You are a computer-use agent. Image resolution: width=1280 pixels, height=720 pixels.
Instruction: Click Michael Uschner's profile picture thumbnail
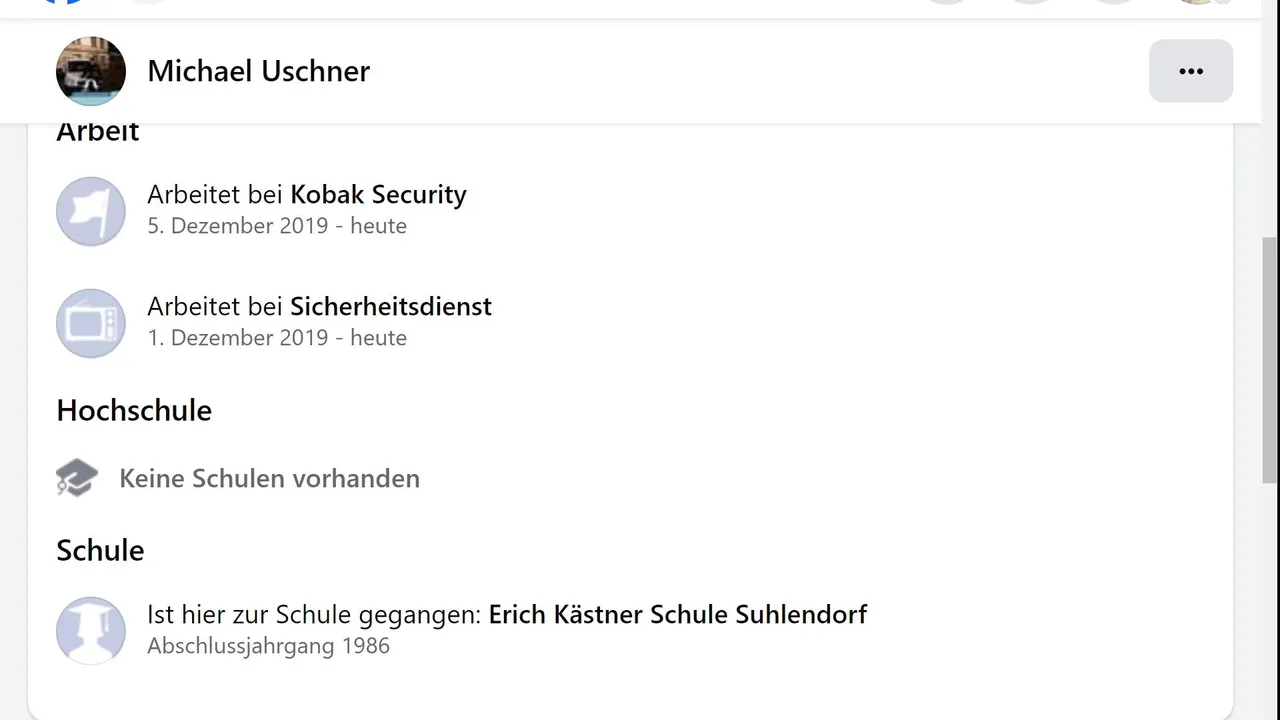(x=91, y=71)
